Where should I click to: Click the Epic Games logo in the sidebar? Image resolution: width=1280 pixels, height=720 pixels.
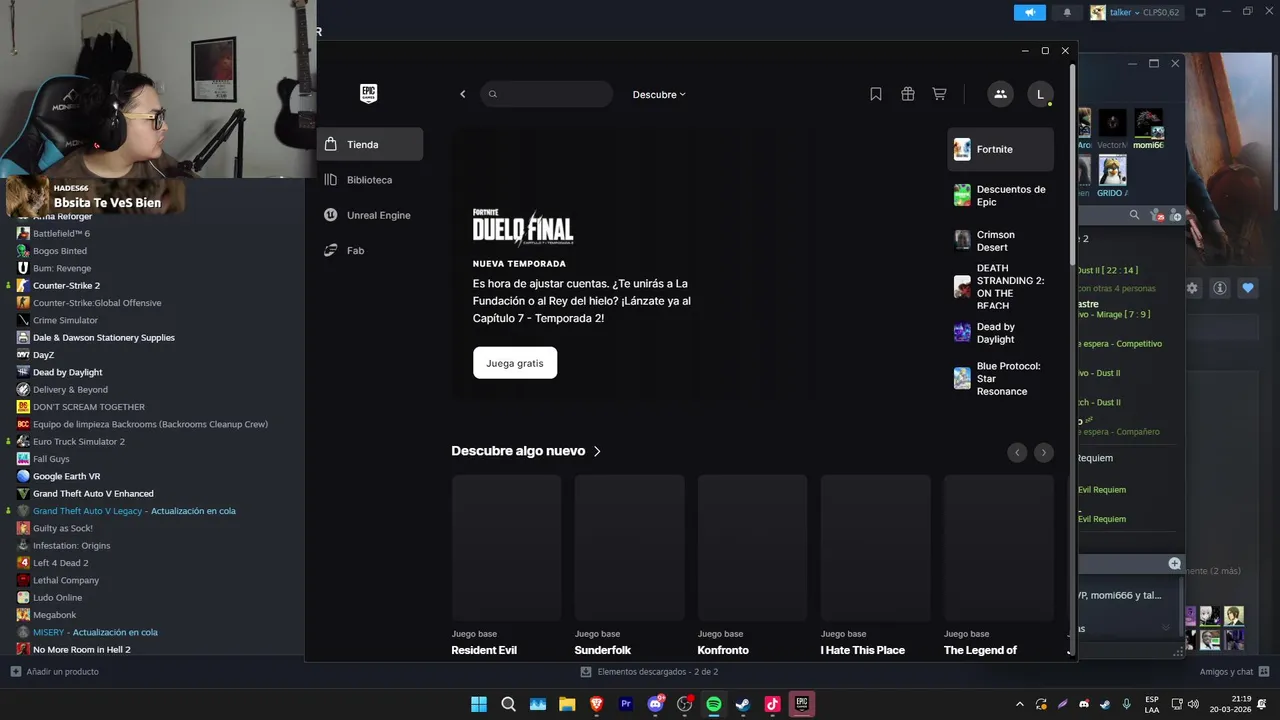[x=368, y=94]
